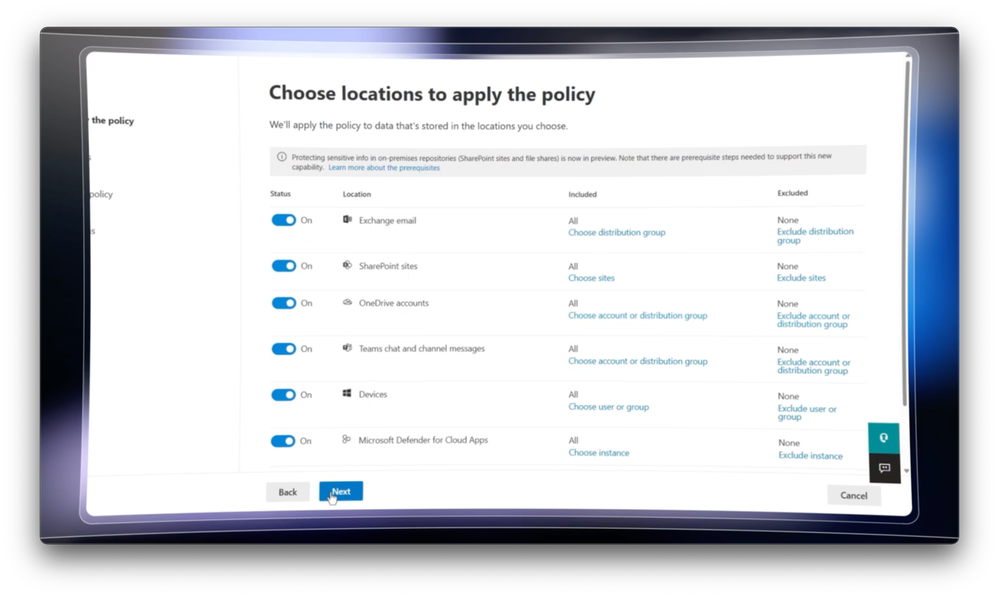Image resolution: width=999 pixels, height=597 pixels.
Task: Click the OneDrive accounts label
Action: [394, 303]
